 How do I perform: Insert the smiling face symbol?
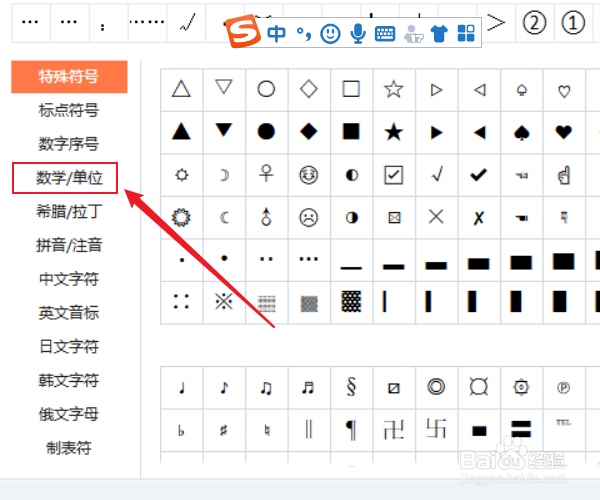pos(309,175)
